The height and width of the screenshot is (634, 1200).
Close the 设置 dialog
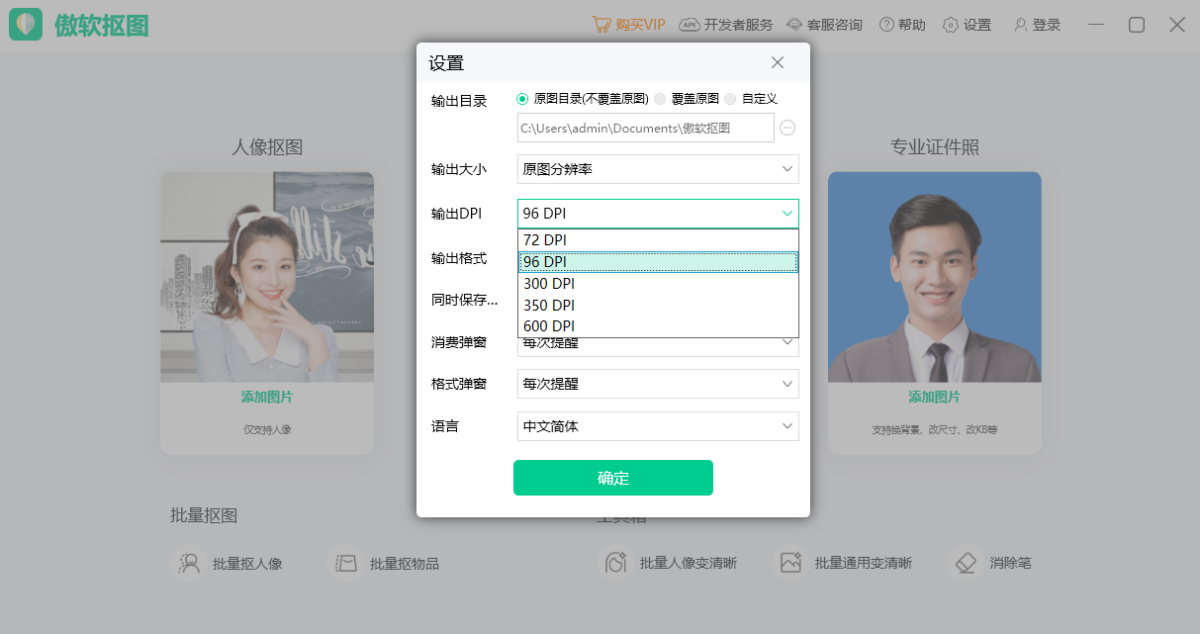[x=777, y=63]
